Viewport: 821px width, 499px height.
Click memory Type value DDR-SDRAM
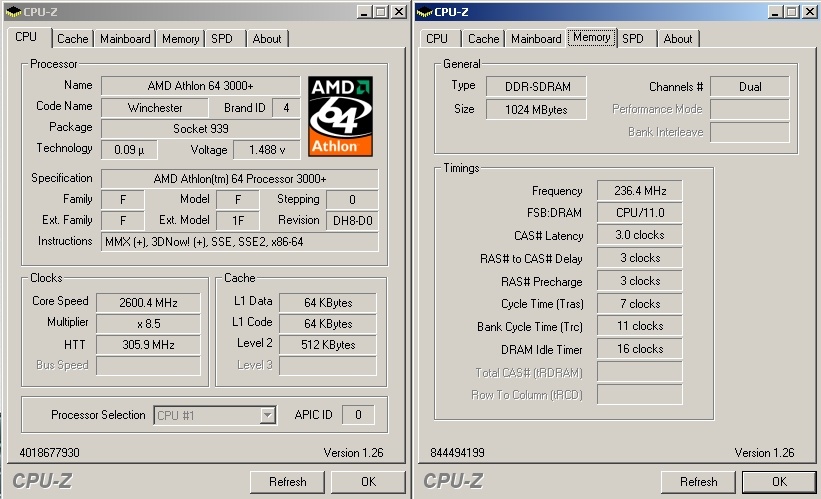537,86
